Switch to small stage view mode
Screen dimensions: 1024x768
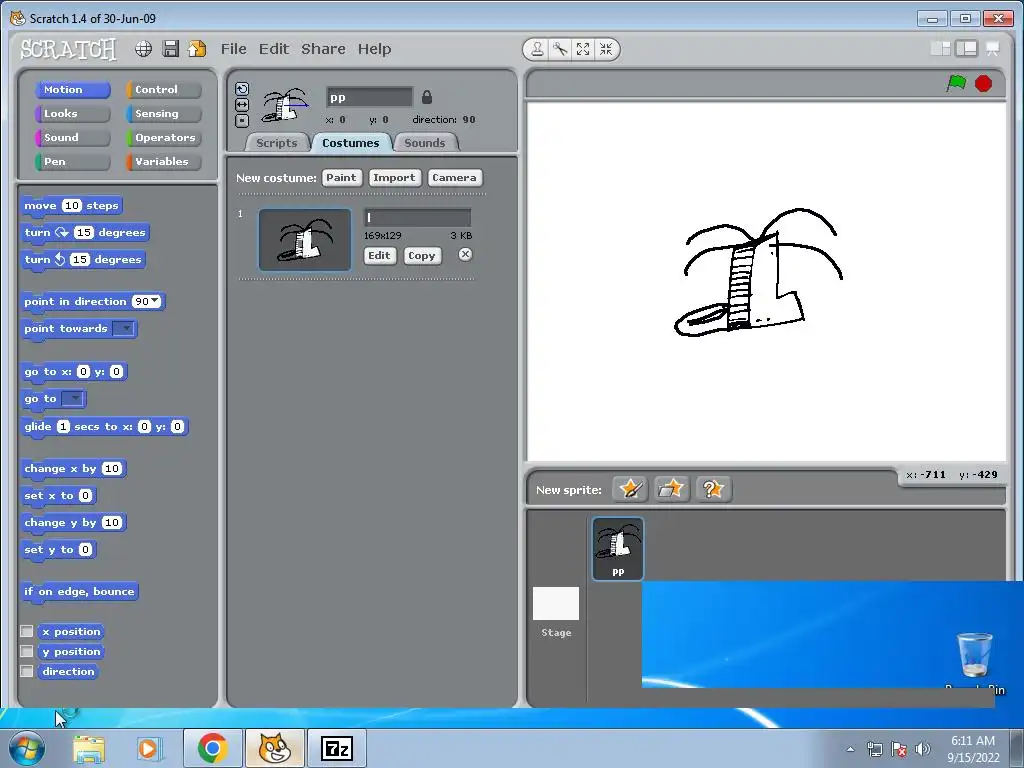click(940, 48)
